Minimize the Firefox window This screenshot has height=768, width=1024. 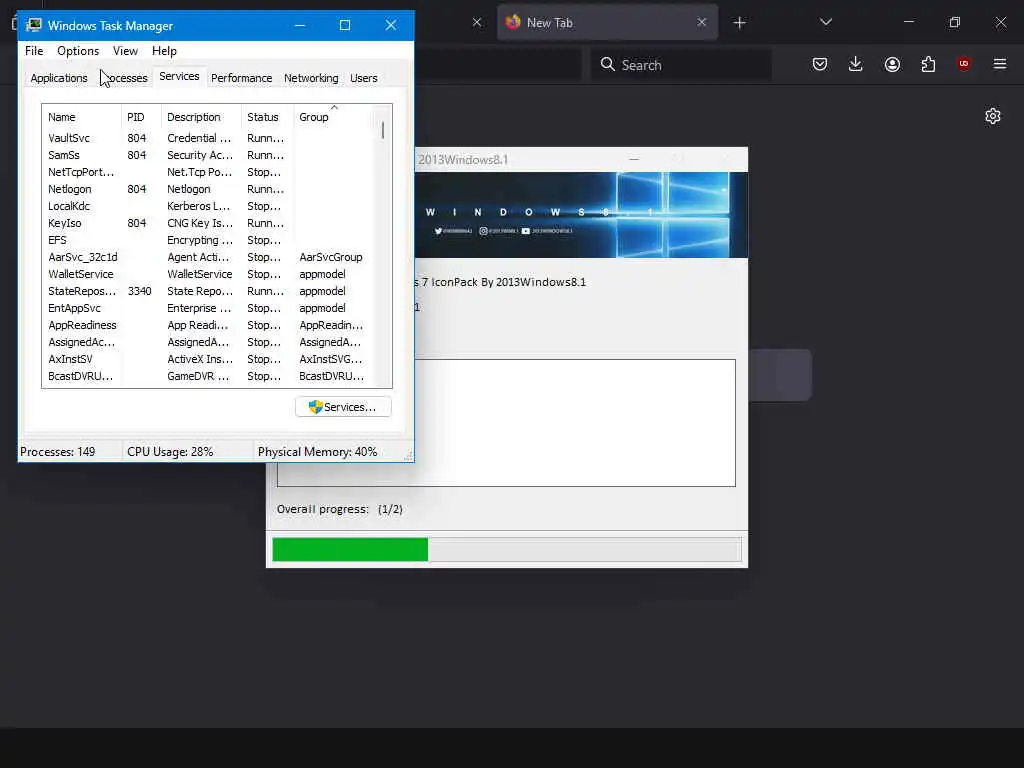point(909,22)
